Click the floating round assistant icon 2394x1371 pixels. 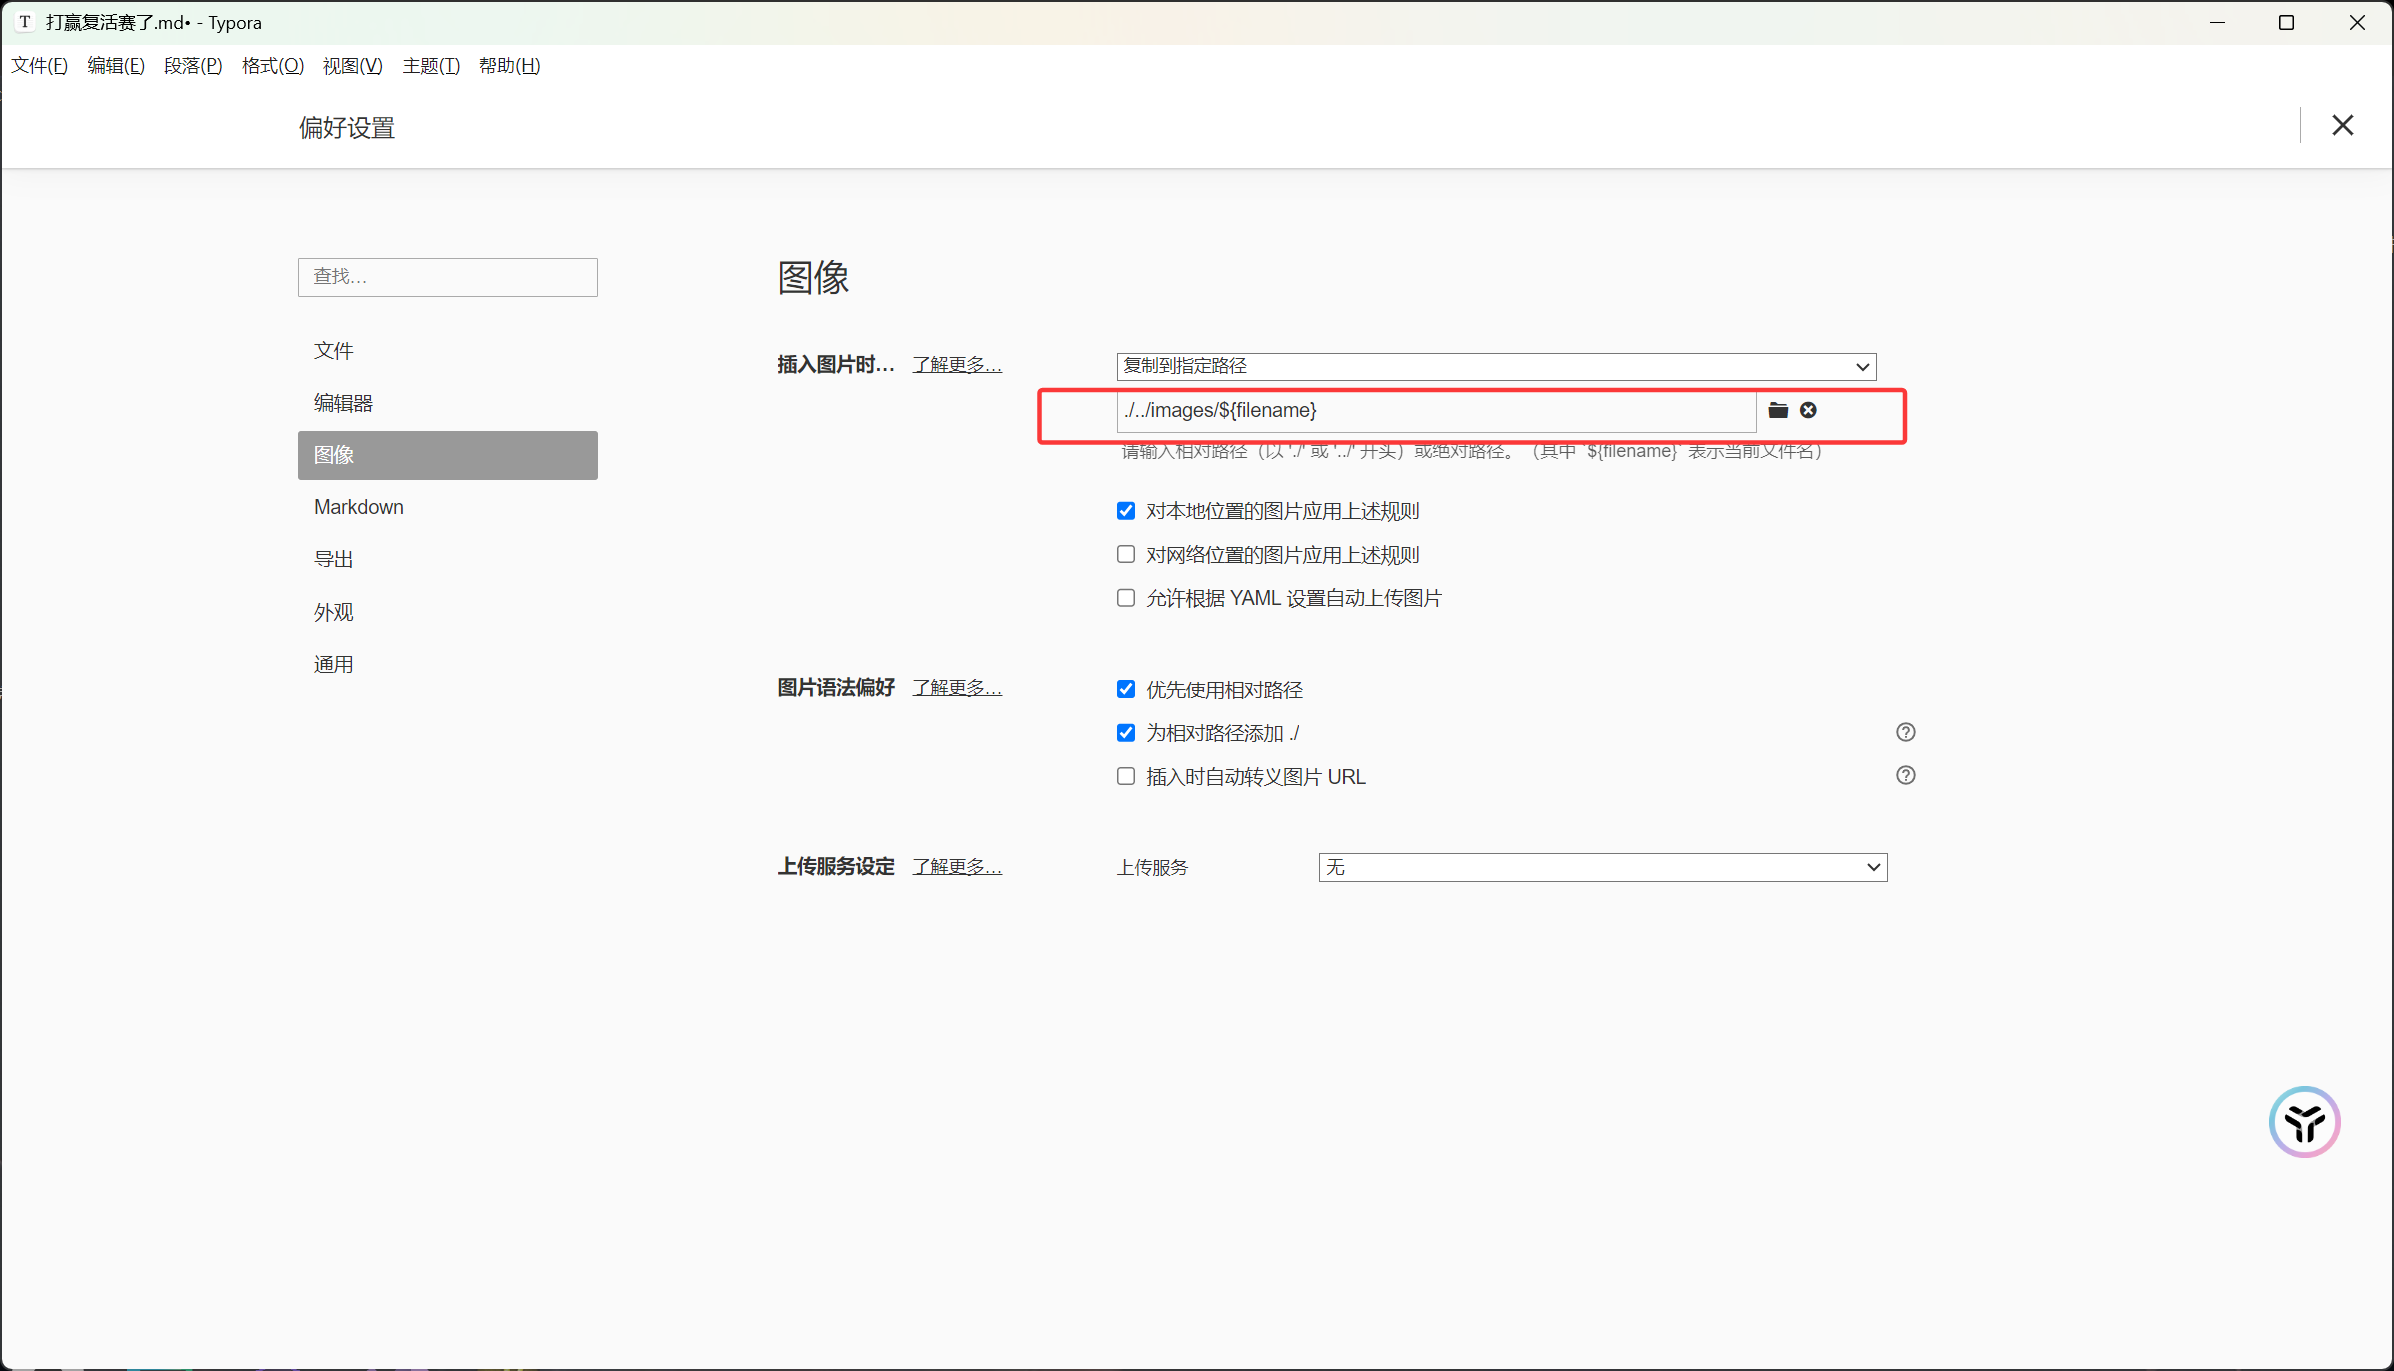pyautogui.click(x=2304, y=1122)
